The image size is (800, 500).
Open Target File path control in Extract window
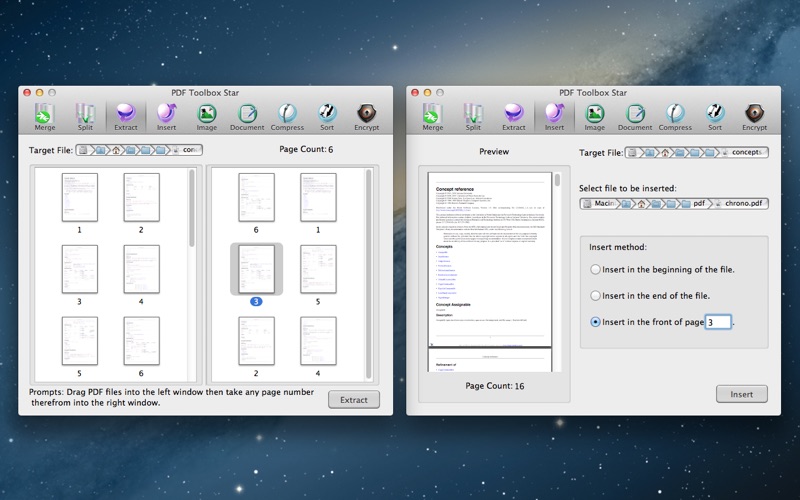click(139, 150)
